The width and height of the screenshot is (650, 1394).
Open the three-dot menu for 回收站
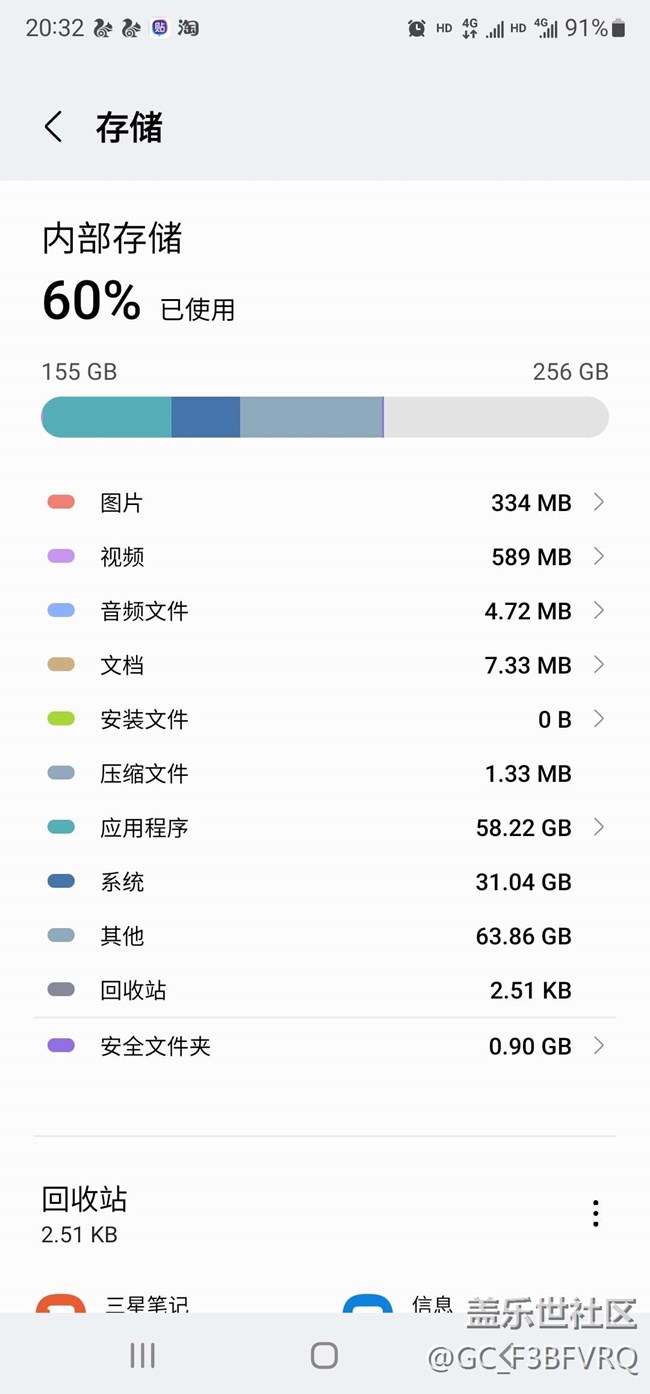point(596,1213)
